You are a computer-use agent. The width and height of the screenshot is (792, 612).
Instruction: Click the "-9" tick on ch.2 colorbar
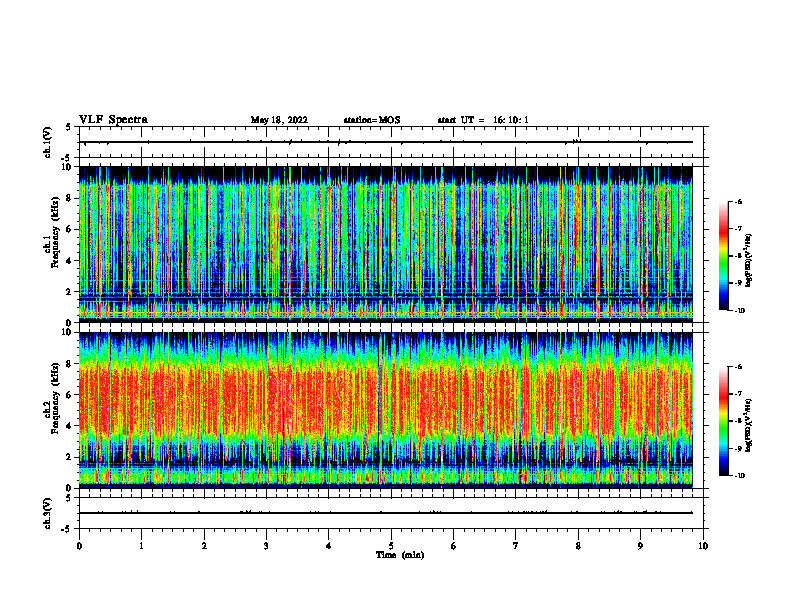pos(738,448)
